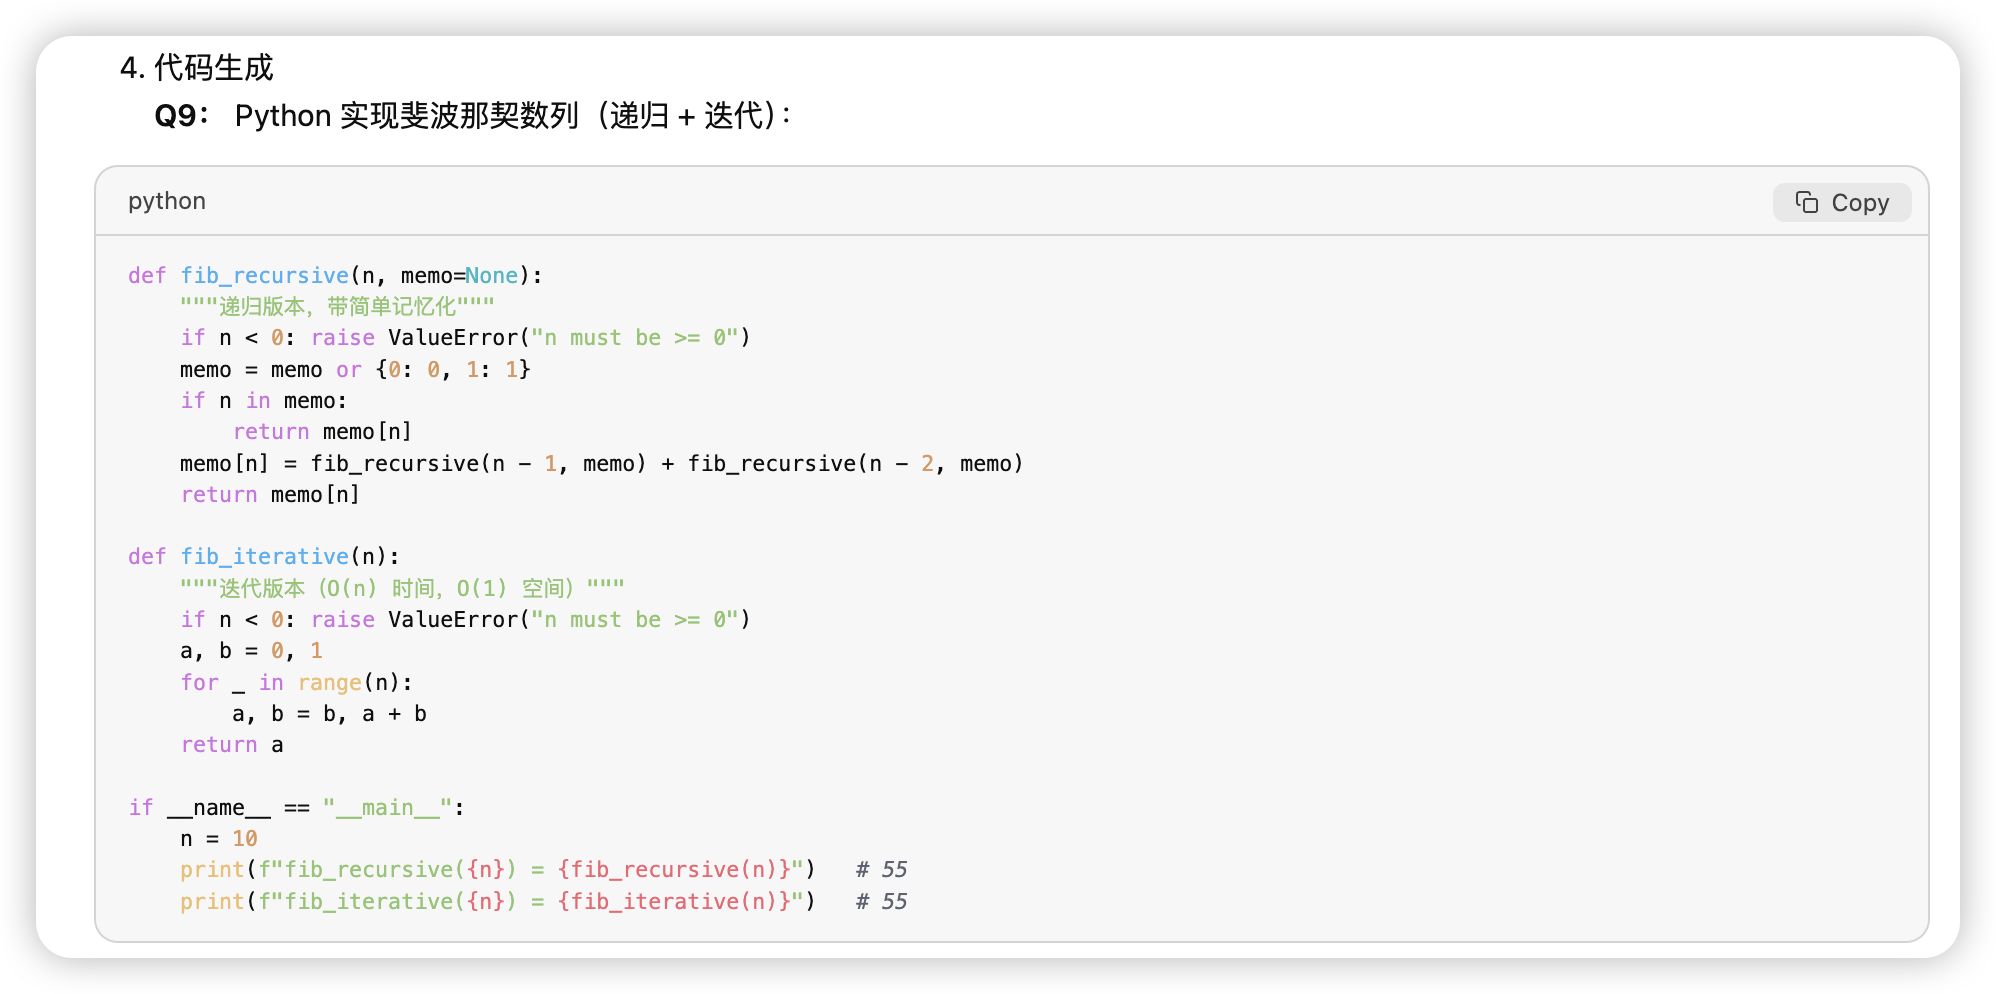Click the 'for _ in range(n):' line
Screen dimensions: 1996x994
296,683
